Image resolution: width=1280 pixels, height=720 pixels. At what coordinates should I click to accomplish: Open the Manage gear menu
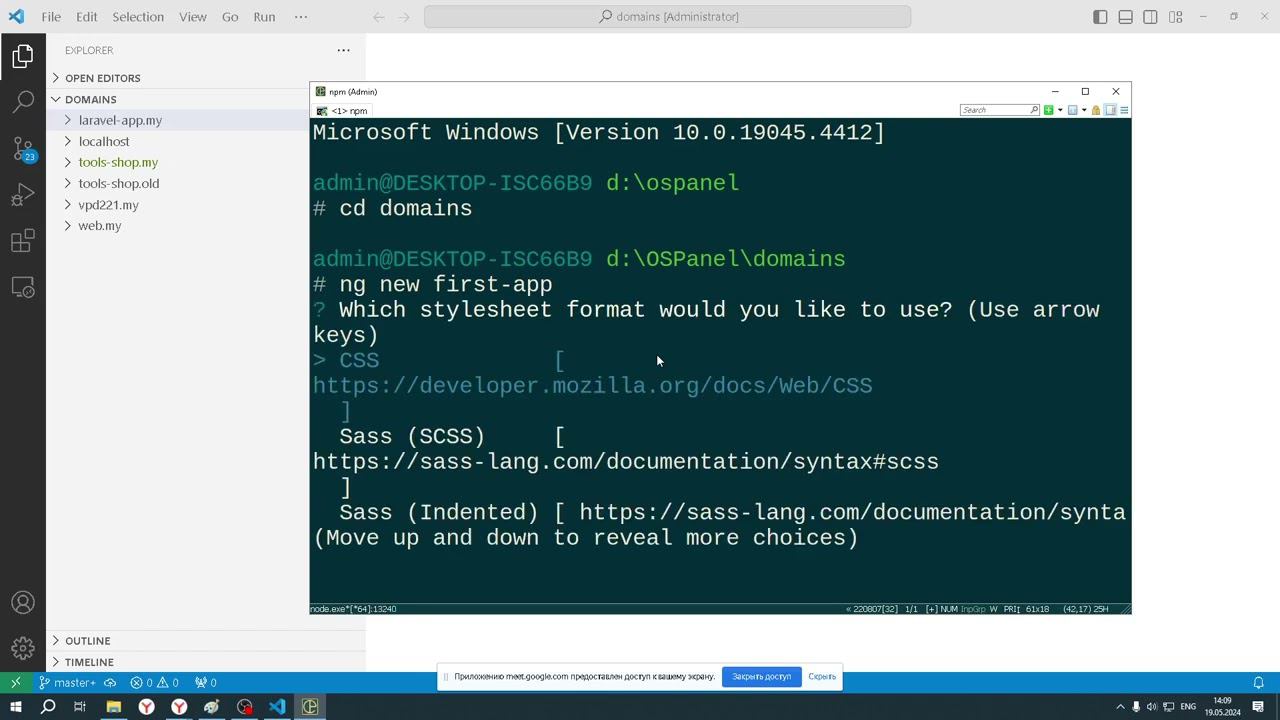[x=23, y=649]
